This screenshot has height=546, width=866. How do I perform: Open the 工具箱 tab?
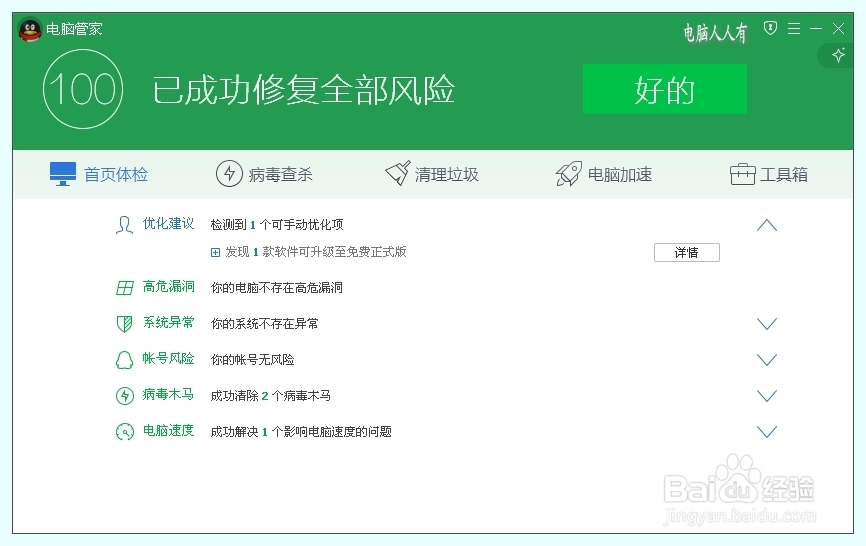[x=769, y=174]
